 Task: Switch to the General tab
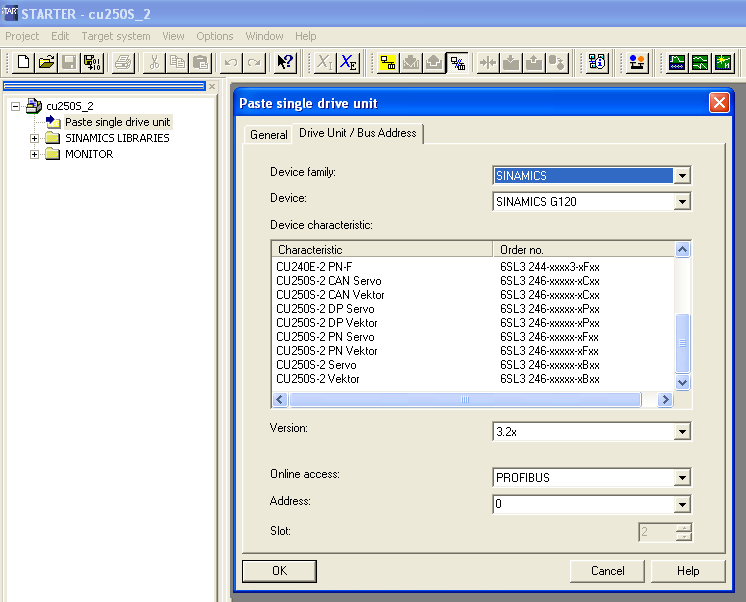[x=268, y=135]
